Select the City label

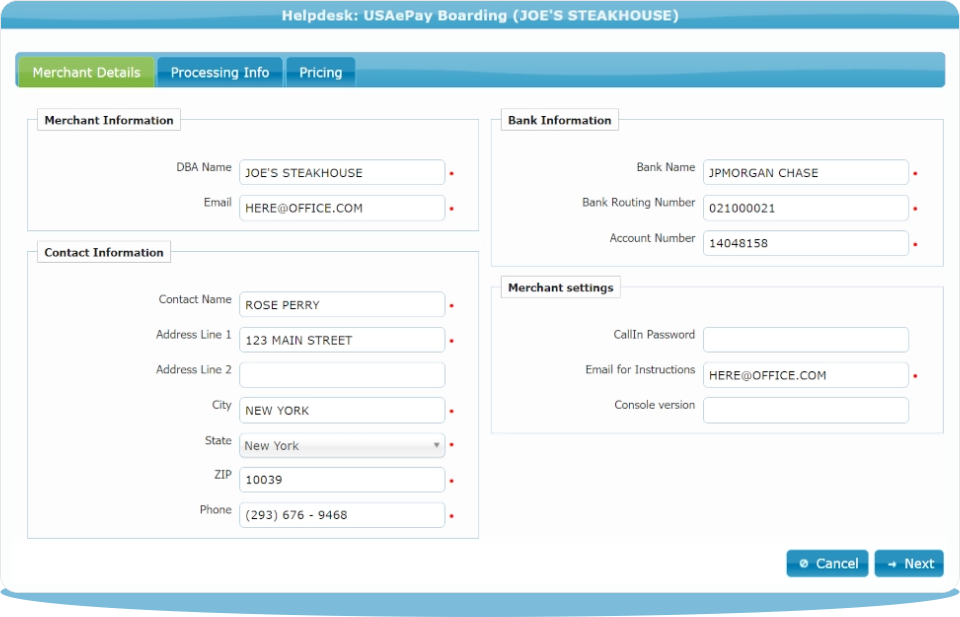[222, 405]
